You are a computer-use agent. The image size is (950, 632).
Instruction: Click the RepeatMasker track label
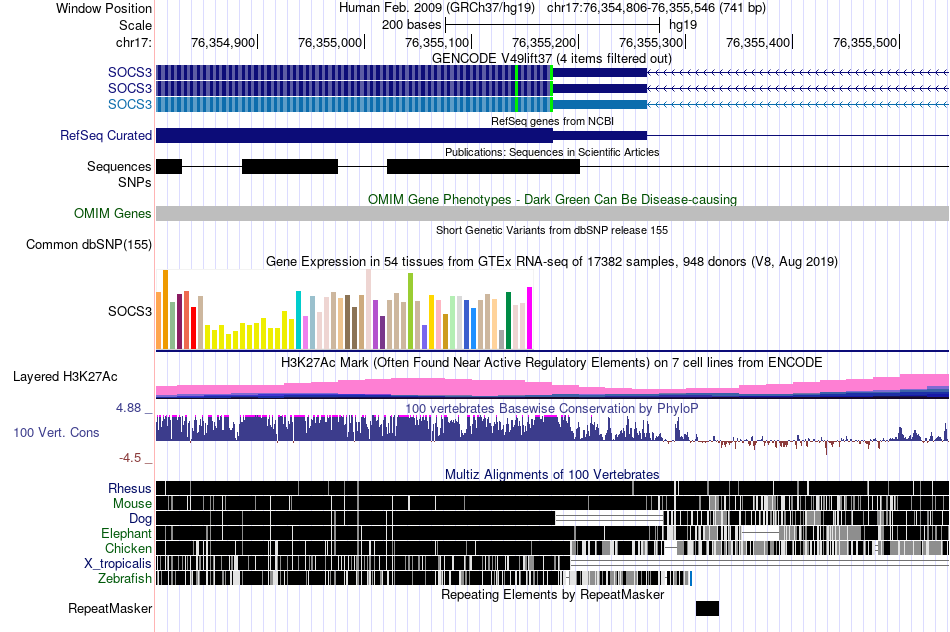(x=110, y=608)
